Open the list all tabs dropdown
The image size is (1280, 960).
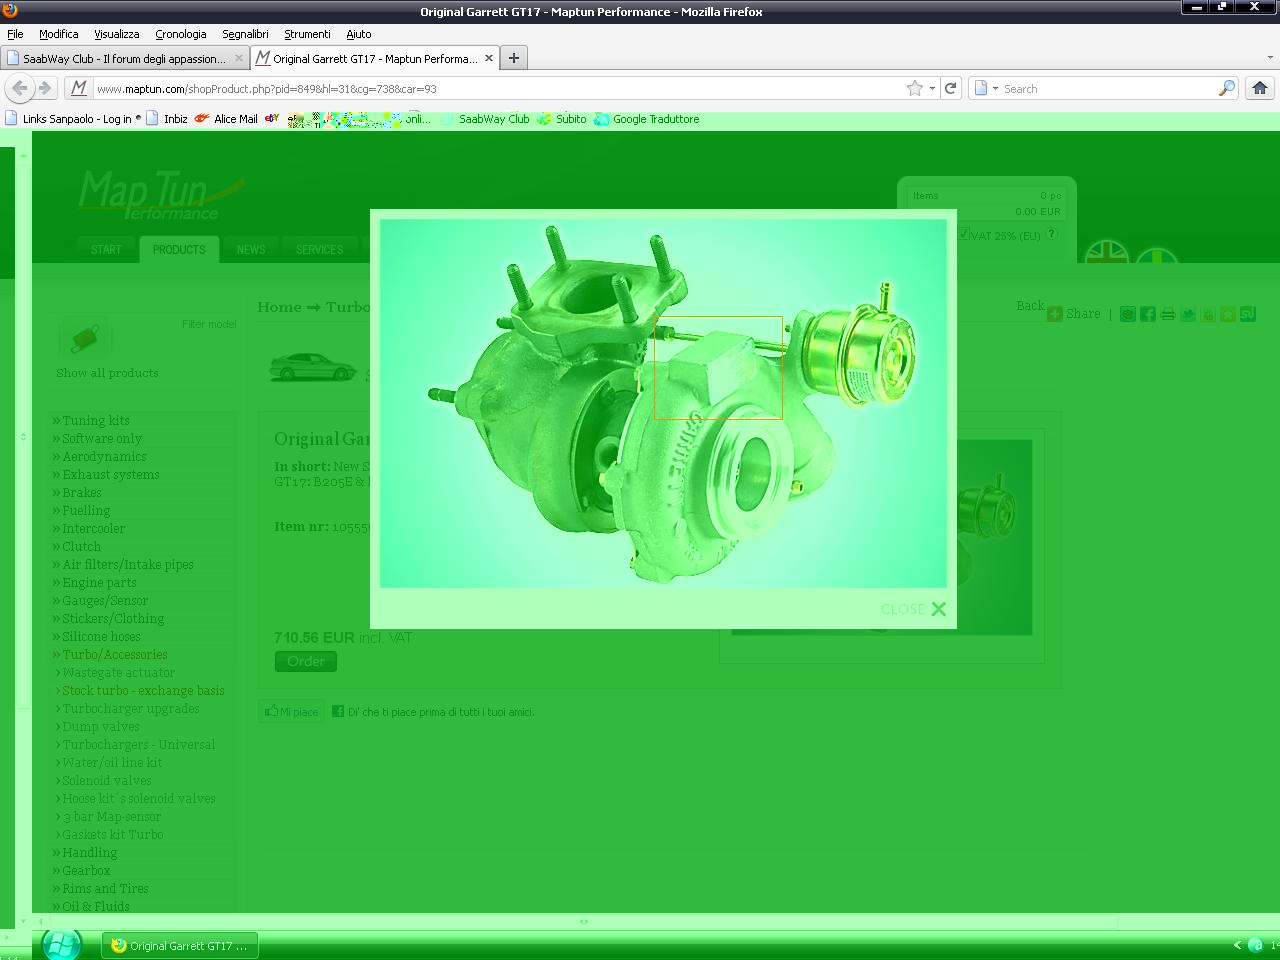(x=1270, y=58)
